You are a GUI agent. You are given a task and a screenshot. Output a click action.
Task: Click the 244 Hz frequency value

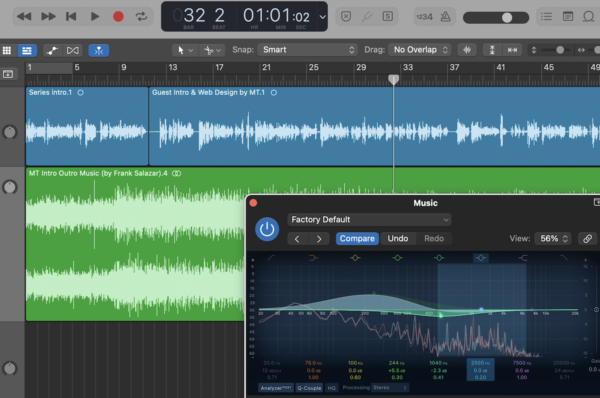(396, 363)
